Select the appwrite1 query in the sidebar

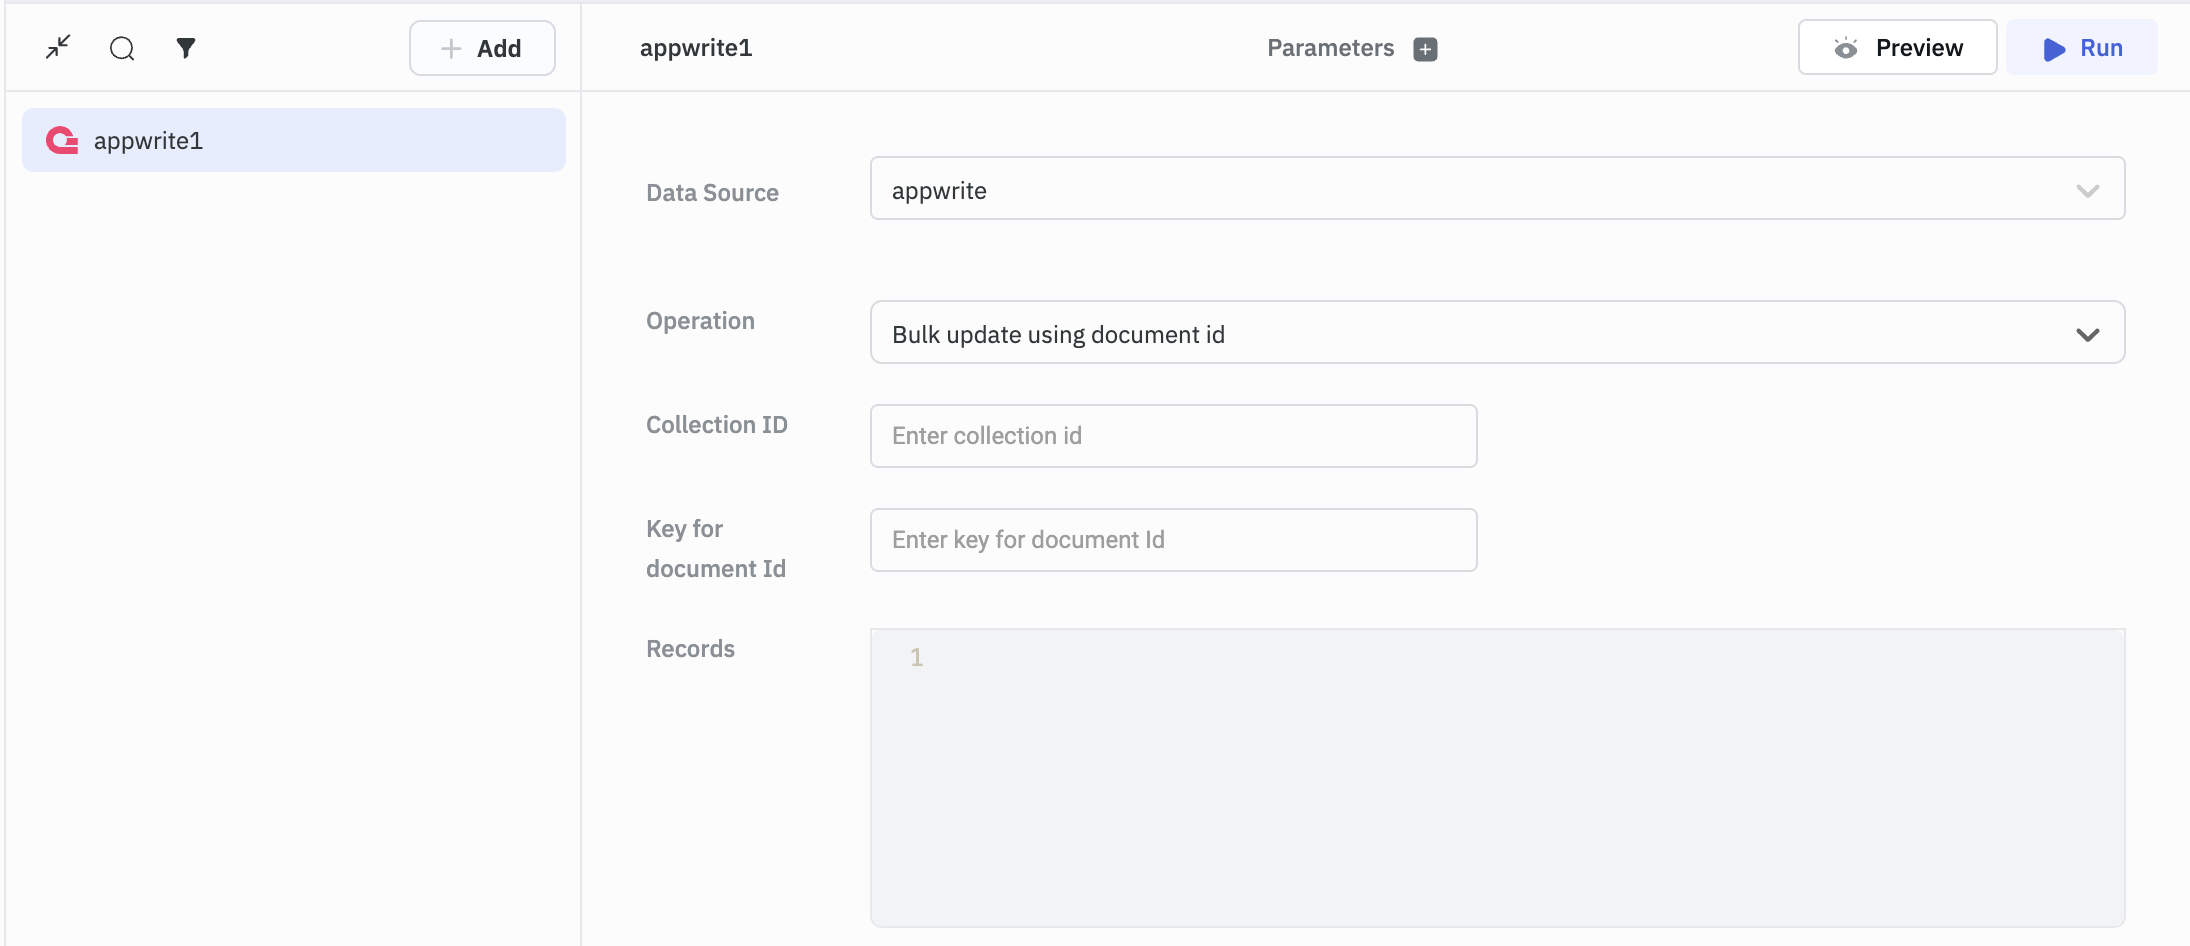(294, 141)
